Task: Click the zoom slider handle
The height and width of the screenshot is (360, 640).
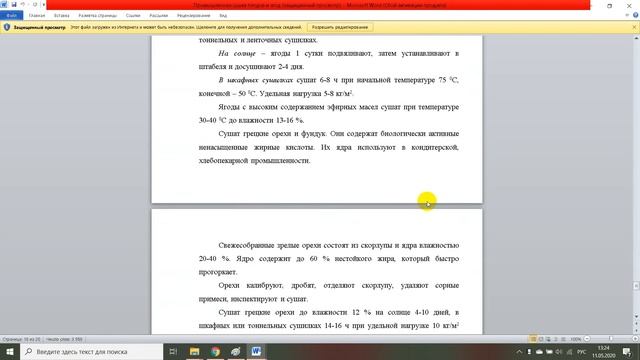Action: 611,339
